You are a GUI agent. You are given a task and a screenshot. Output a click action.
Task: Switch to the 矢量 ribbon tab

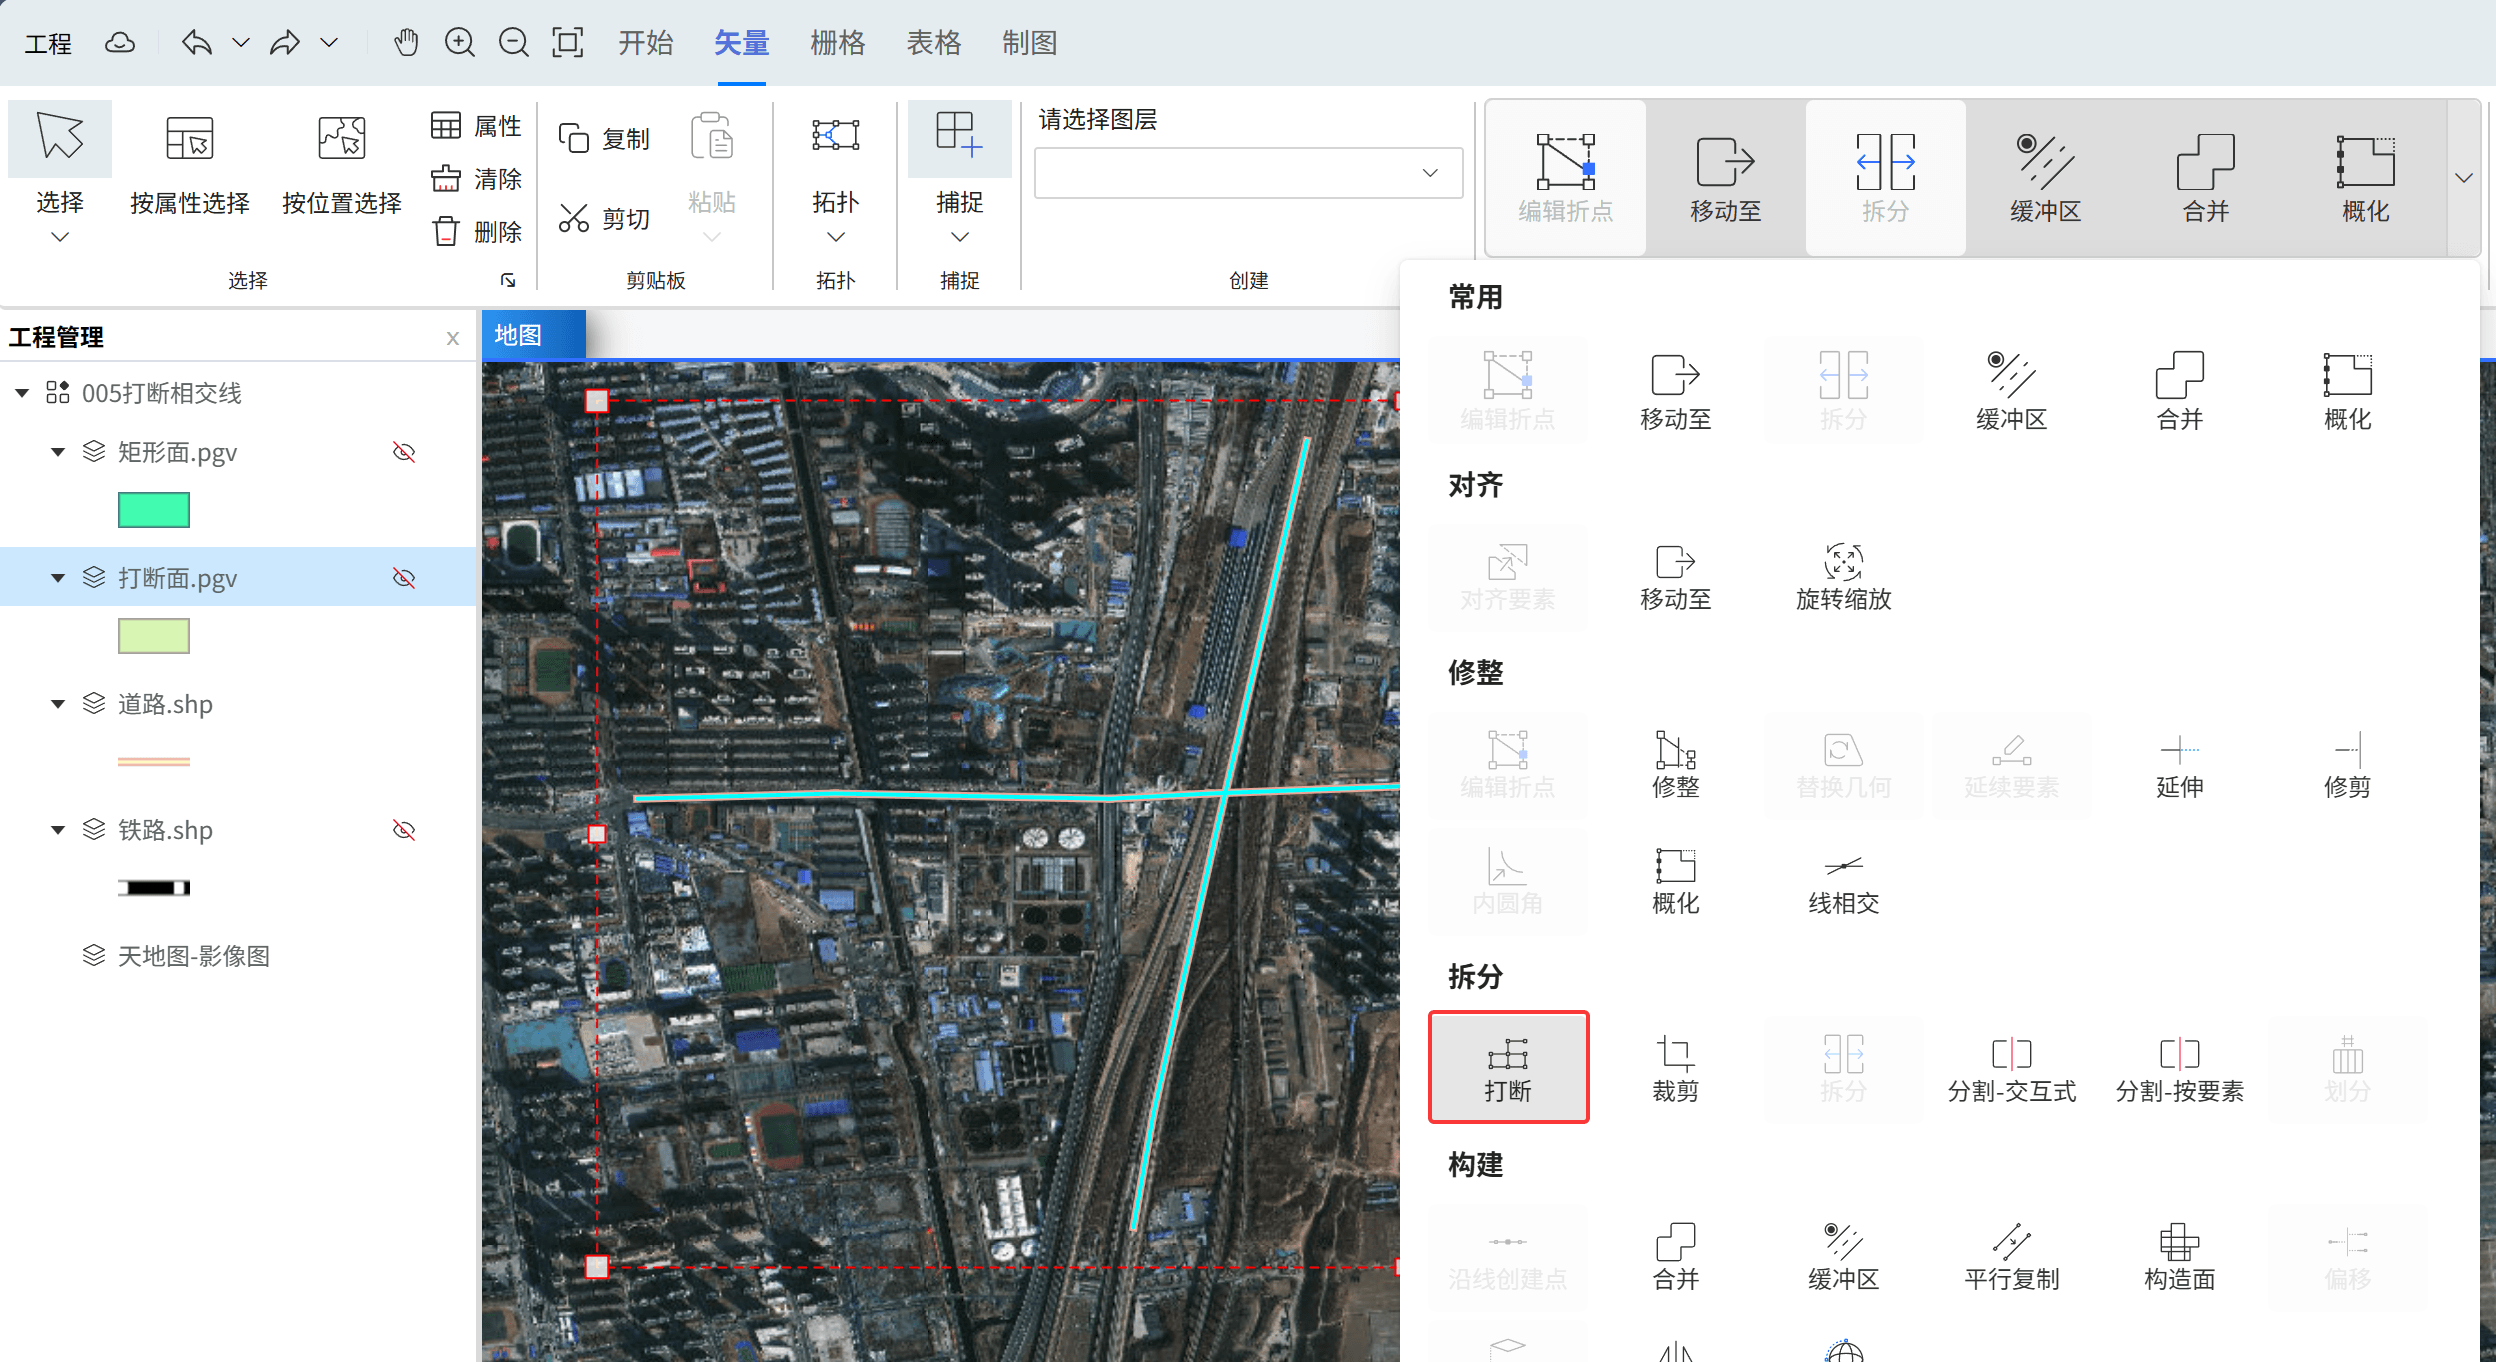[741, 43]
